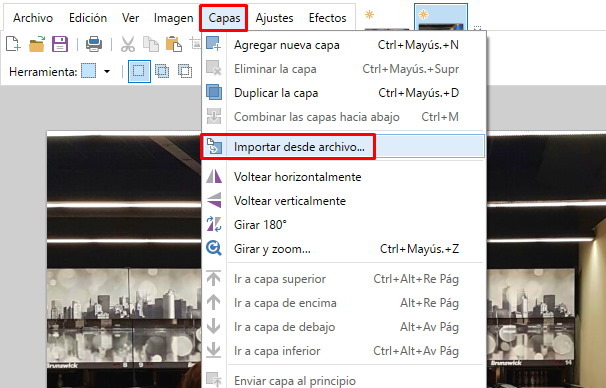The image size is (606, 388).
Task: Select the highlighted image thumbnail tab
Action: click(x=441, y=17)
